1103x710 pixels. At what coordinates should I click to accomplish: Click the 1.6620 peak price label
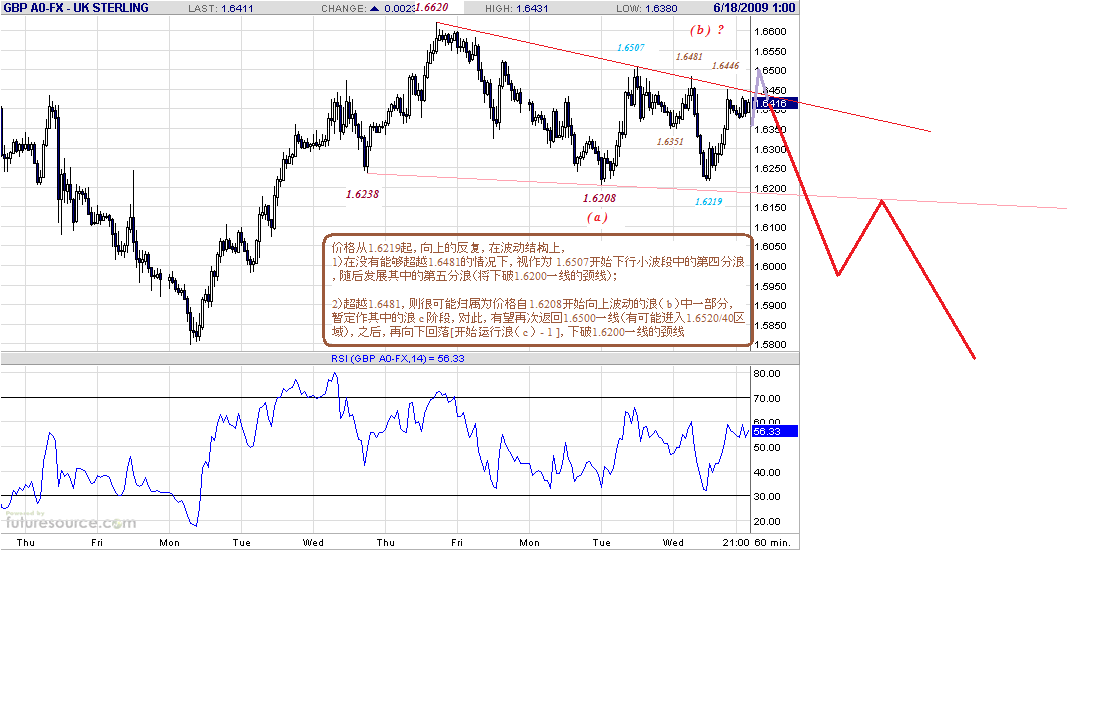click(431, 7)
